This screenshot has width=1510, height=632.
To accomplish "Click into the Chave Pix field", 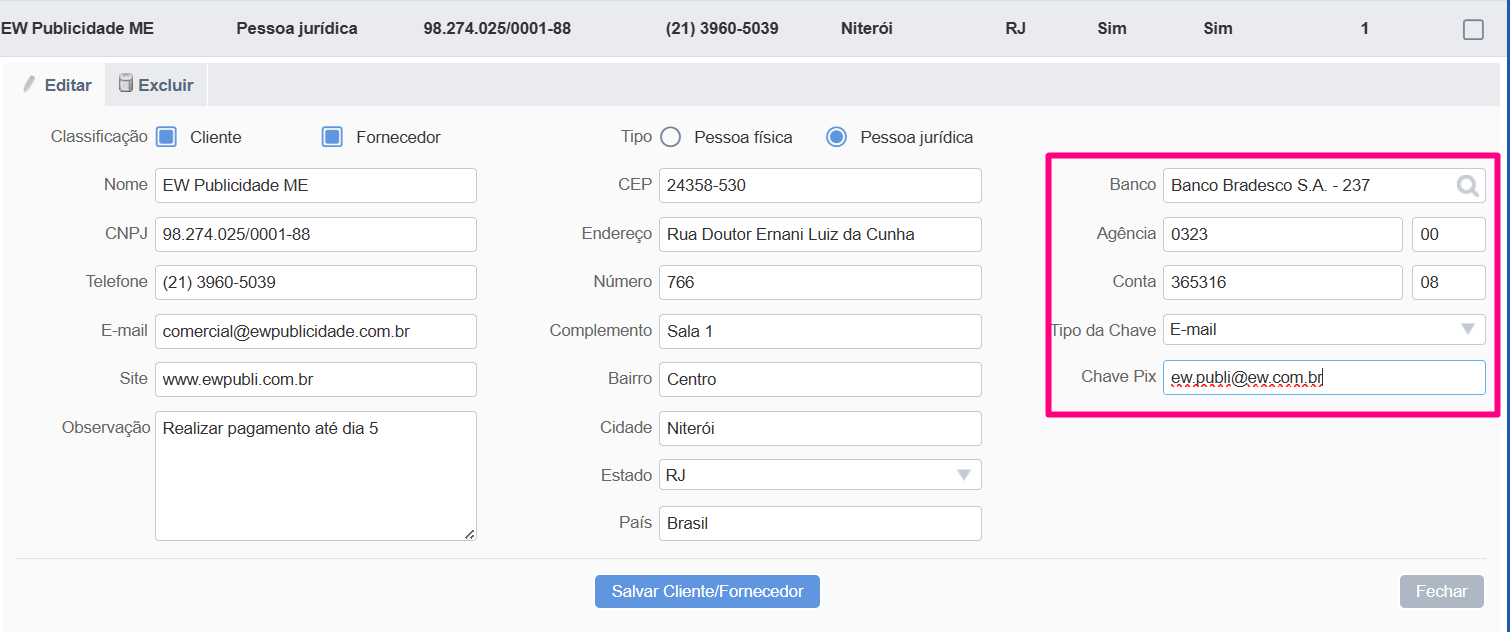I will click(1324, 377).
